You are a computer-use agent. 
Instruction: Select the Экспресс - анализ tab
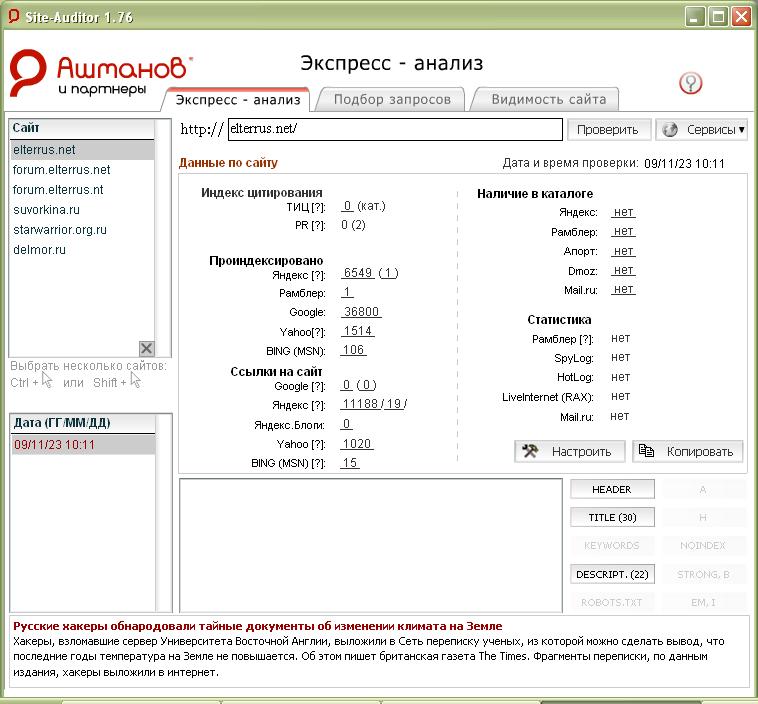[238, 99]
